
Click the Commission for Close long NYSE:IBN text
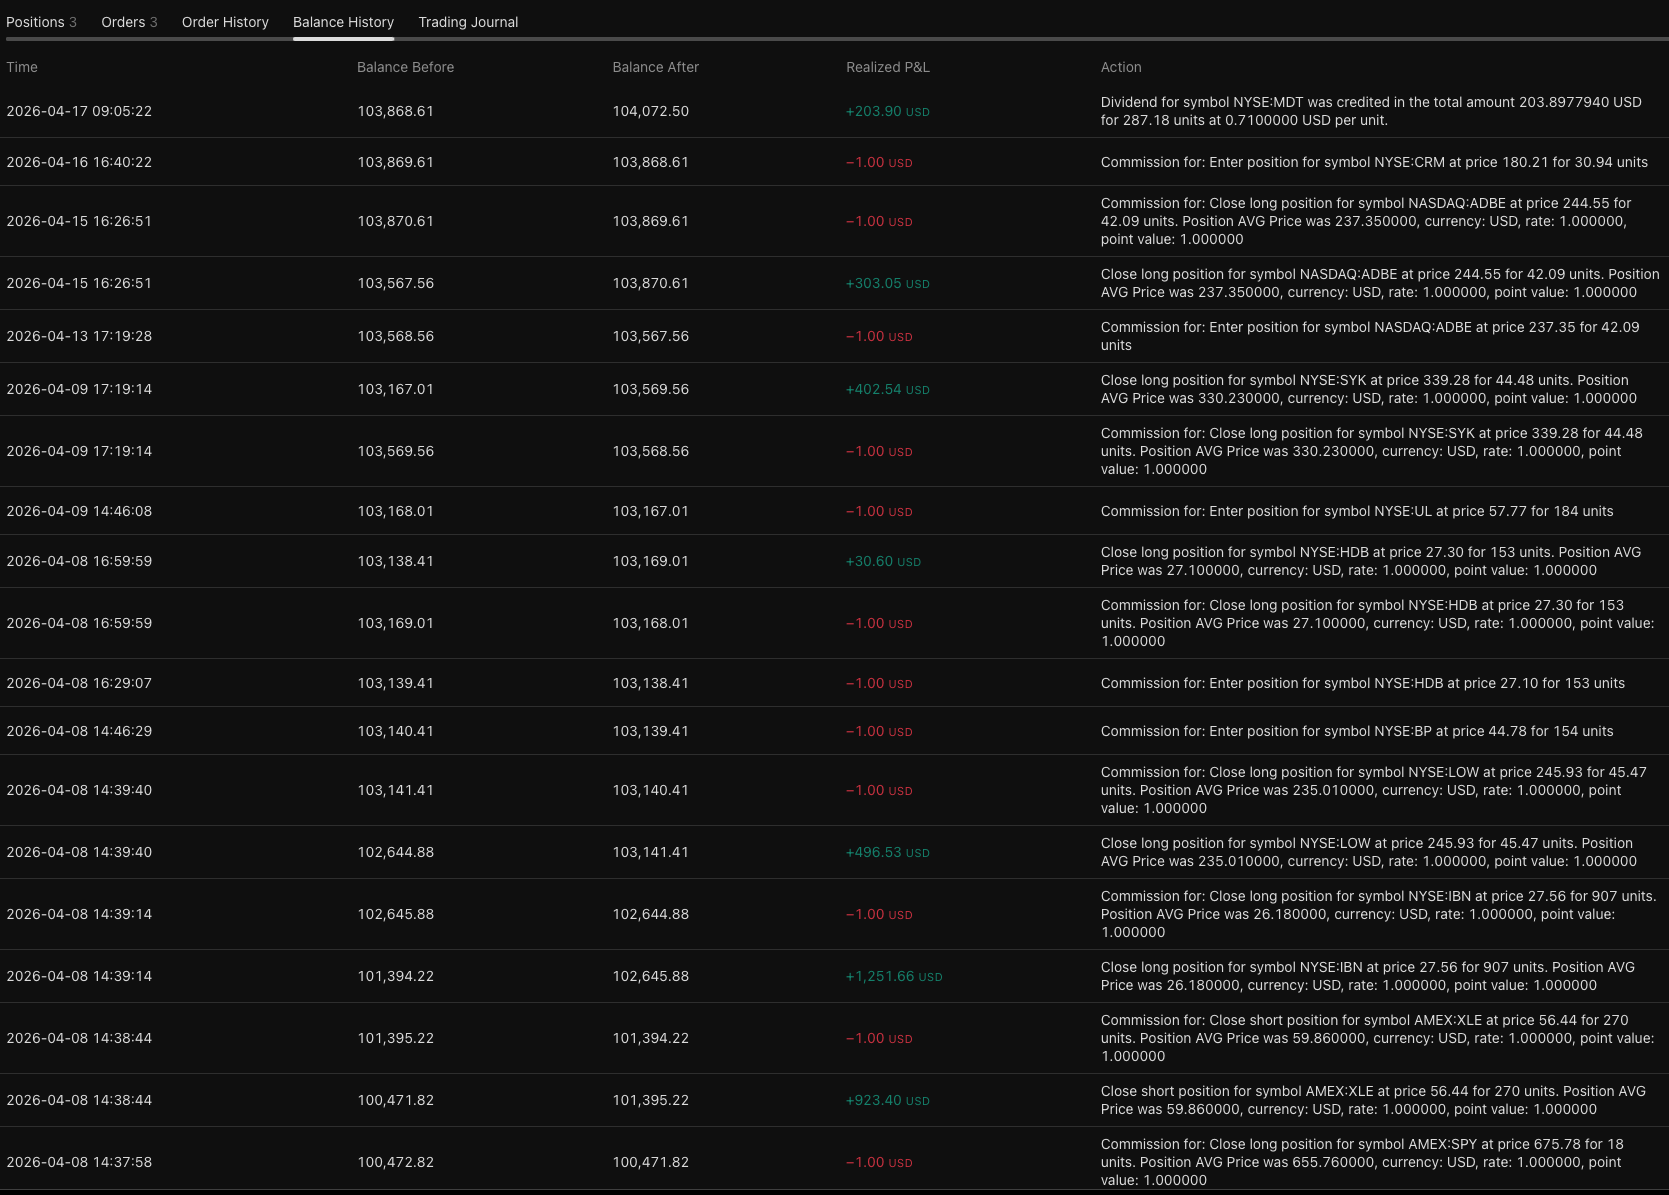1379,914
